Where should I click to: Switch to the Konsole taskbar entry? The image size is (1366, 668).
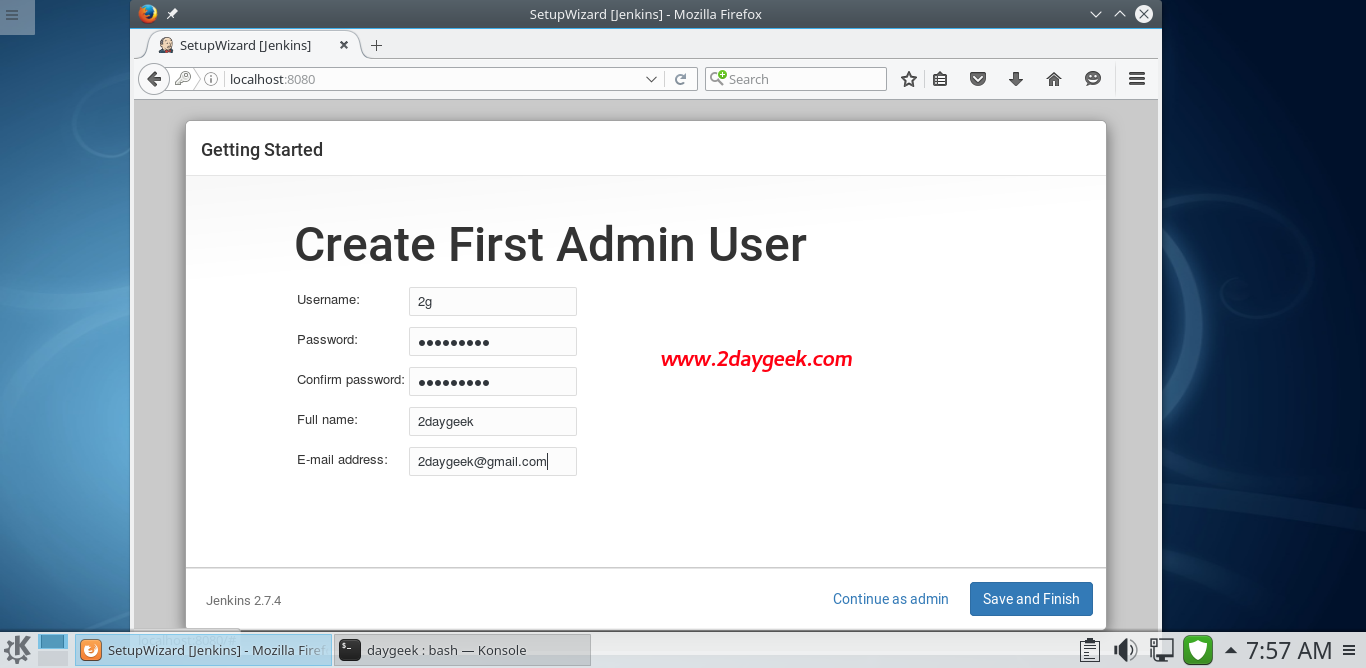click(x=462, y=650)
